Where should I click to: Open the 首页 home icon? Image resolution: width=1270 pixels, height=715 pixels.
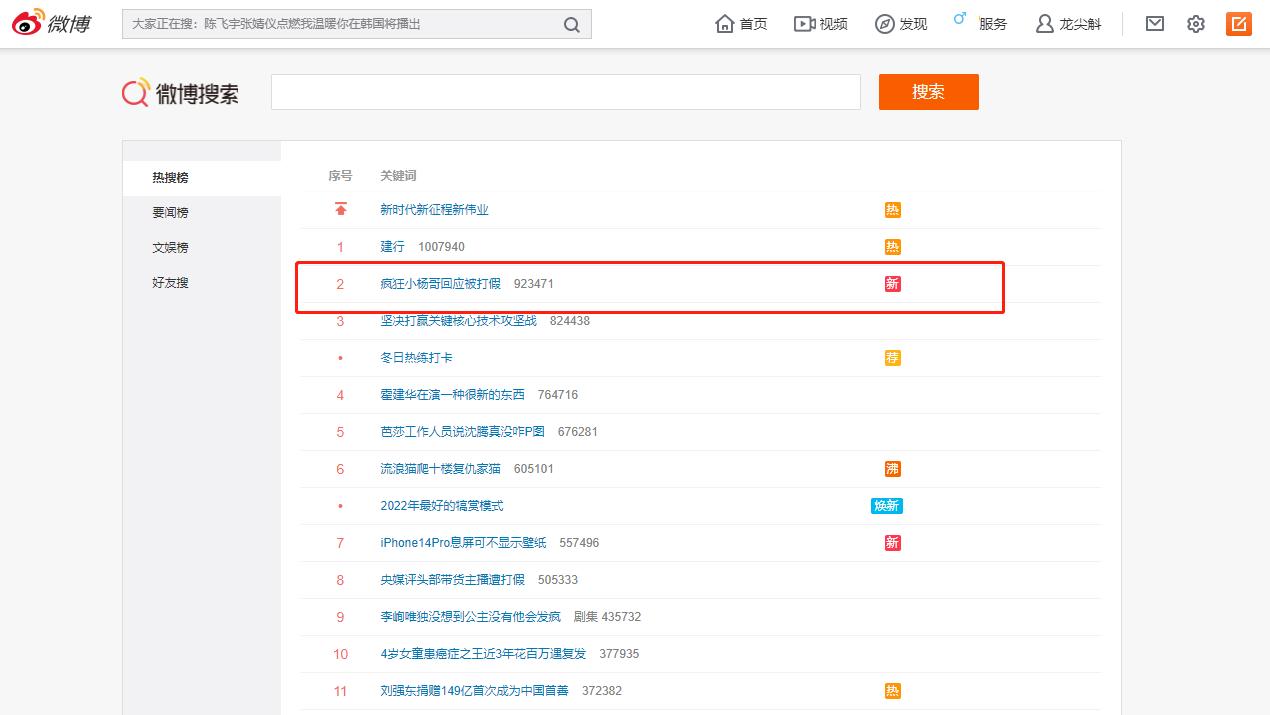tap(740, 23)
